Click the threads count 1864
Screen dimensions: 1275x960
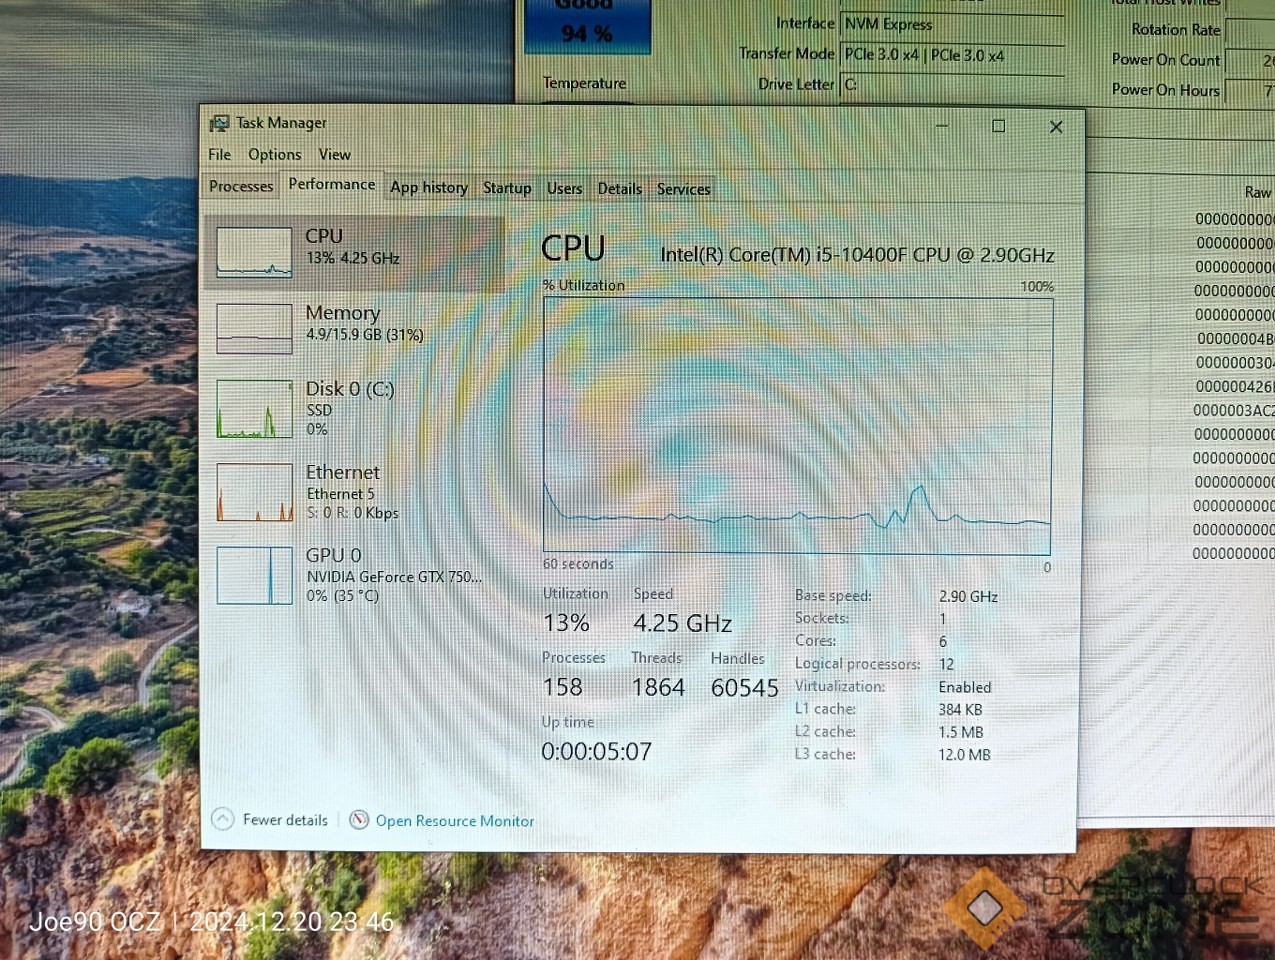coord(658,687)
